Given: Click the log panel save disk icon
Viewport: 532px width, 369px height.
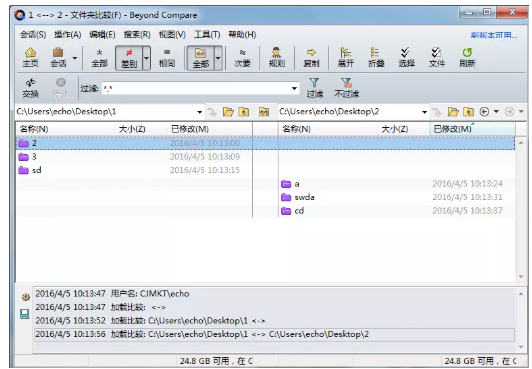Looking at the screenshot, I should 25,314.
